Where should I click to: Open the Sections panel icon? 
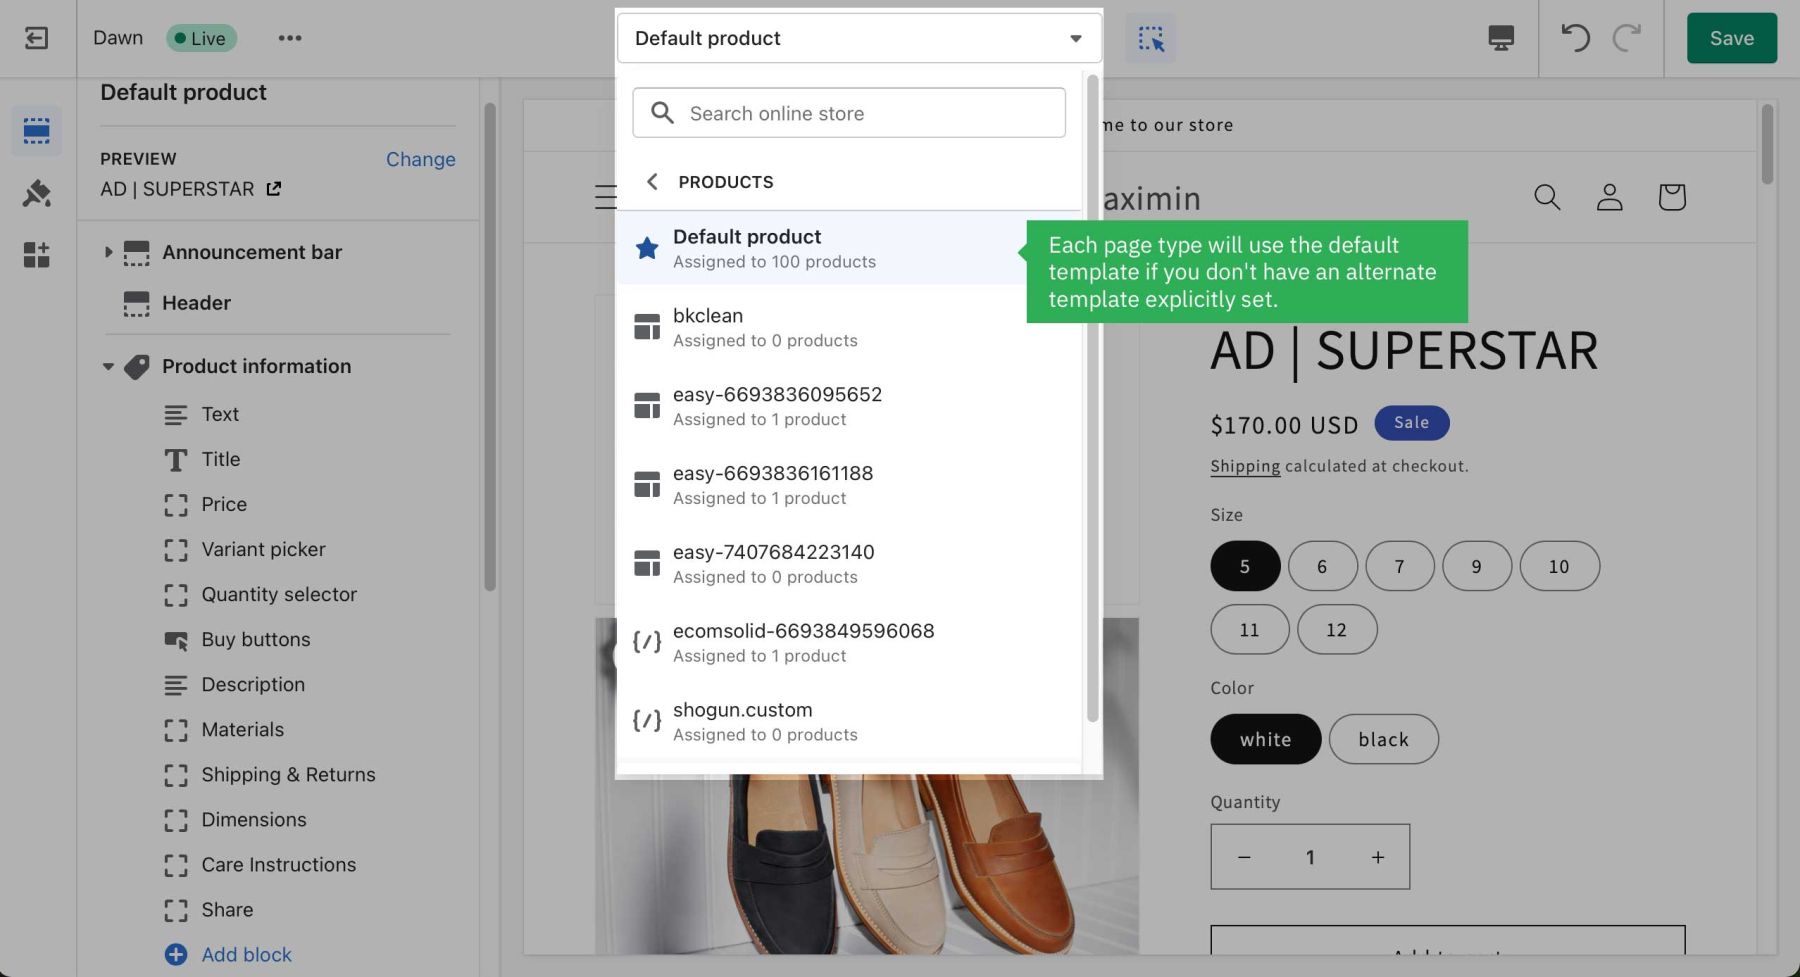point(37,131)
